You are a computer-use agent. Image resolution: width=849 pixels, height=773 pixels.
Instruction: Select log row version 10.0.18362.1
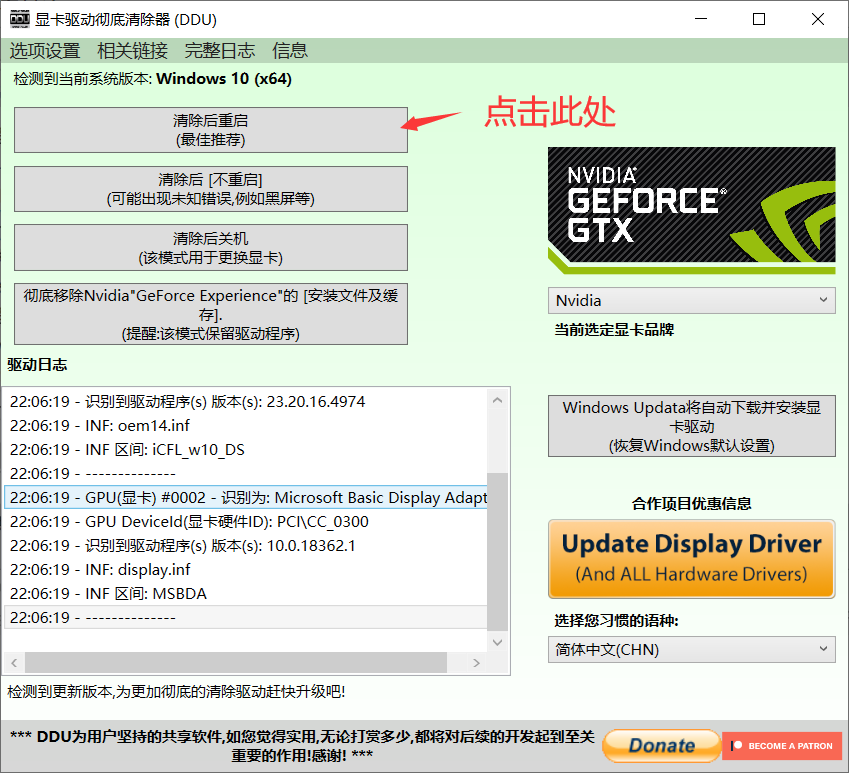point(245,546)
